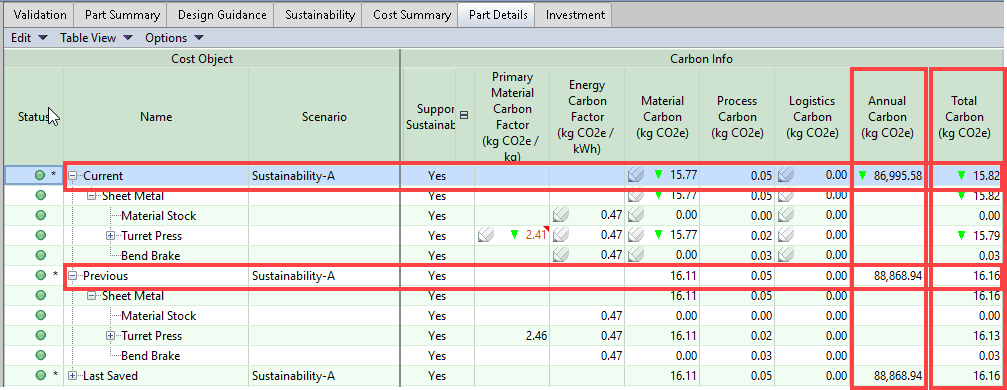1007x390 pixels.
Task: Switch to the Cost Summary tab
Action: click(411, 15)
